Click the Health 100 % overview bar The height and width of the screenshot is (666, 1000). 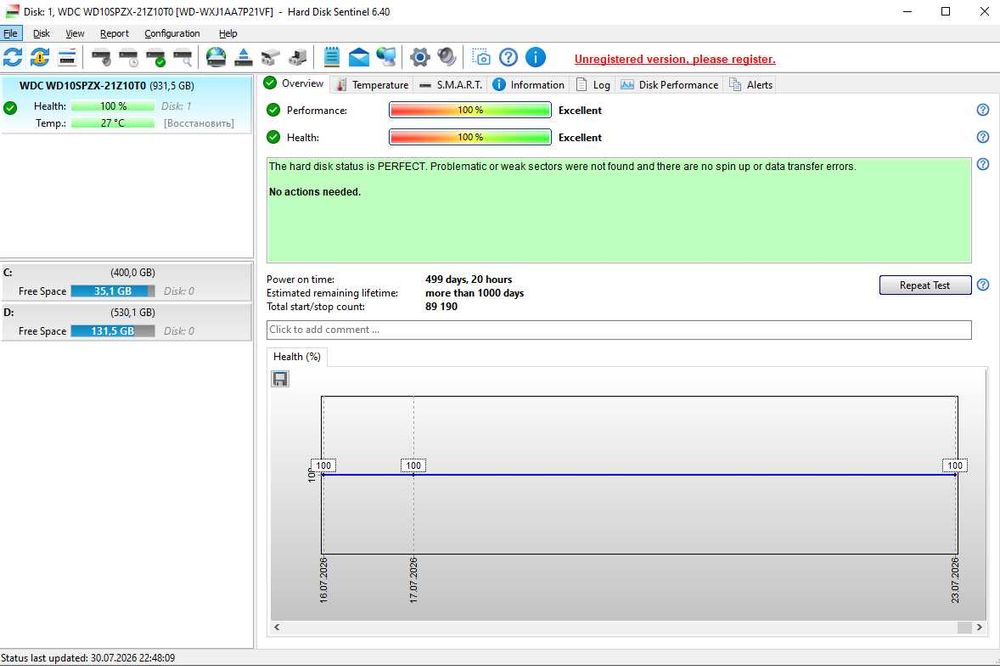tap(470, 137)
